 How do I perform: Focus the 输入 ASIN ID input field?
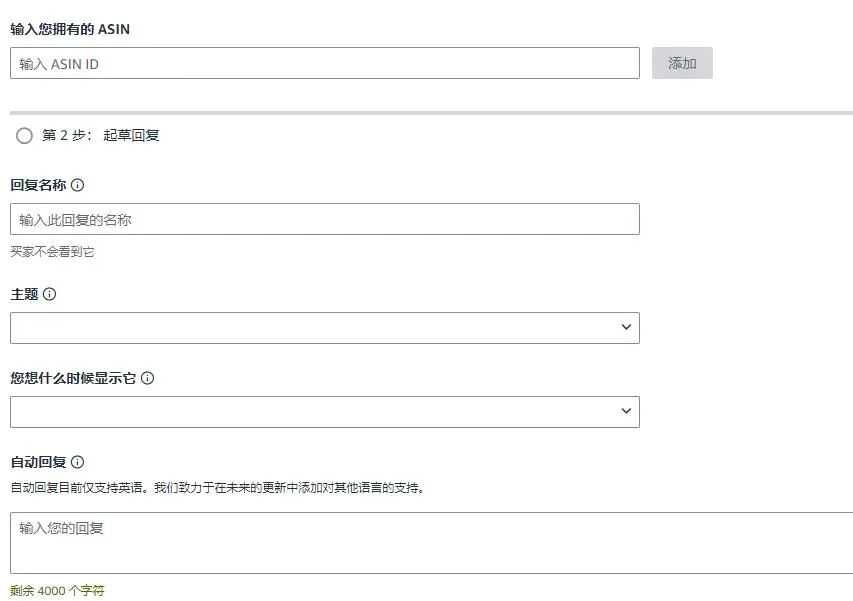coord(324,64)
